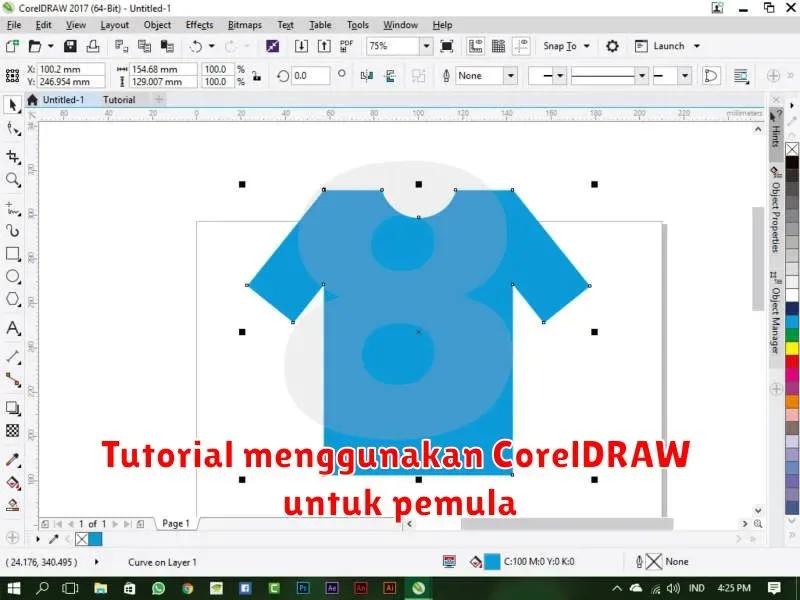
Task: Click Mirror horizontally button
Action: pyautogui.click(x=366, y=76)
